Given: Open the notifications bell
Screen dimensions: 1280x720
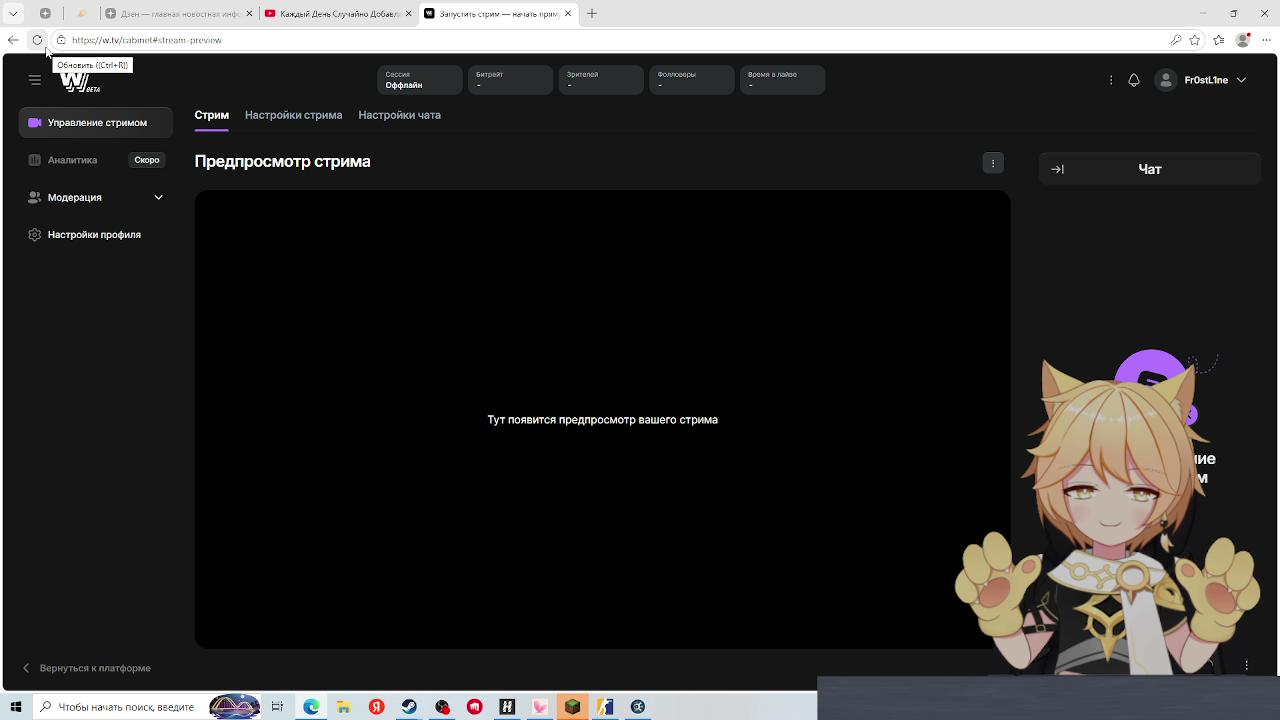Looking at the screenshot, I should 1134,80.
